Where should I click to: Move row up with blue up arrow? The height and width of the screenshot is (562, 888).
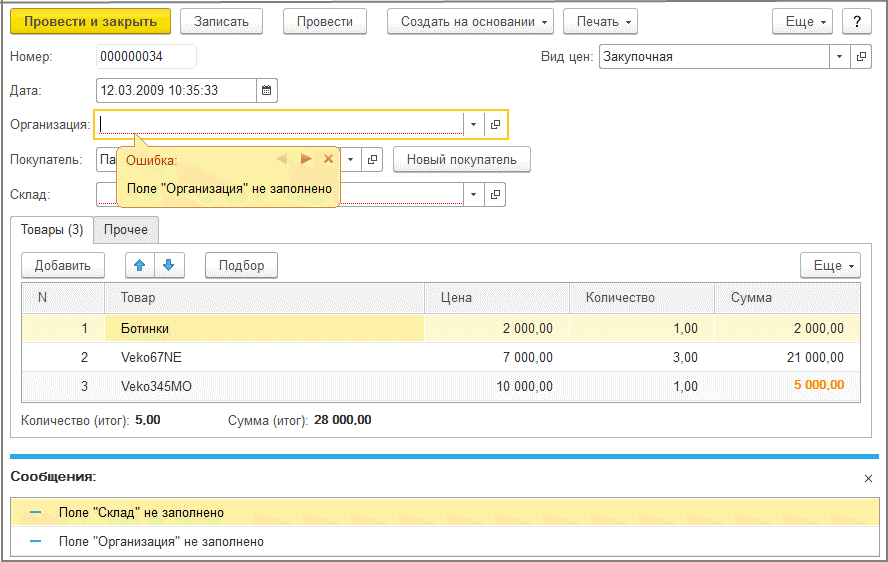point(140,265)
